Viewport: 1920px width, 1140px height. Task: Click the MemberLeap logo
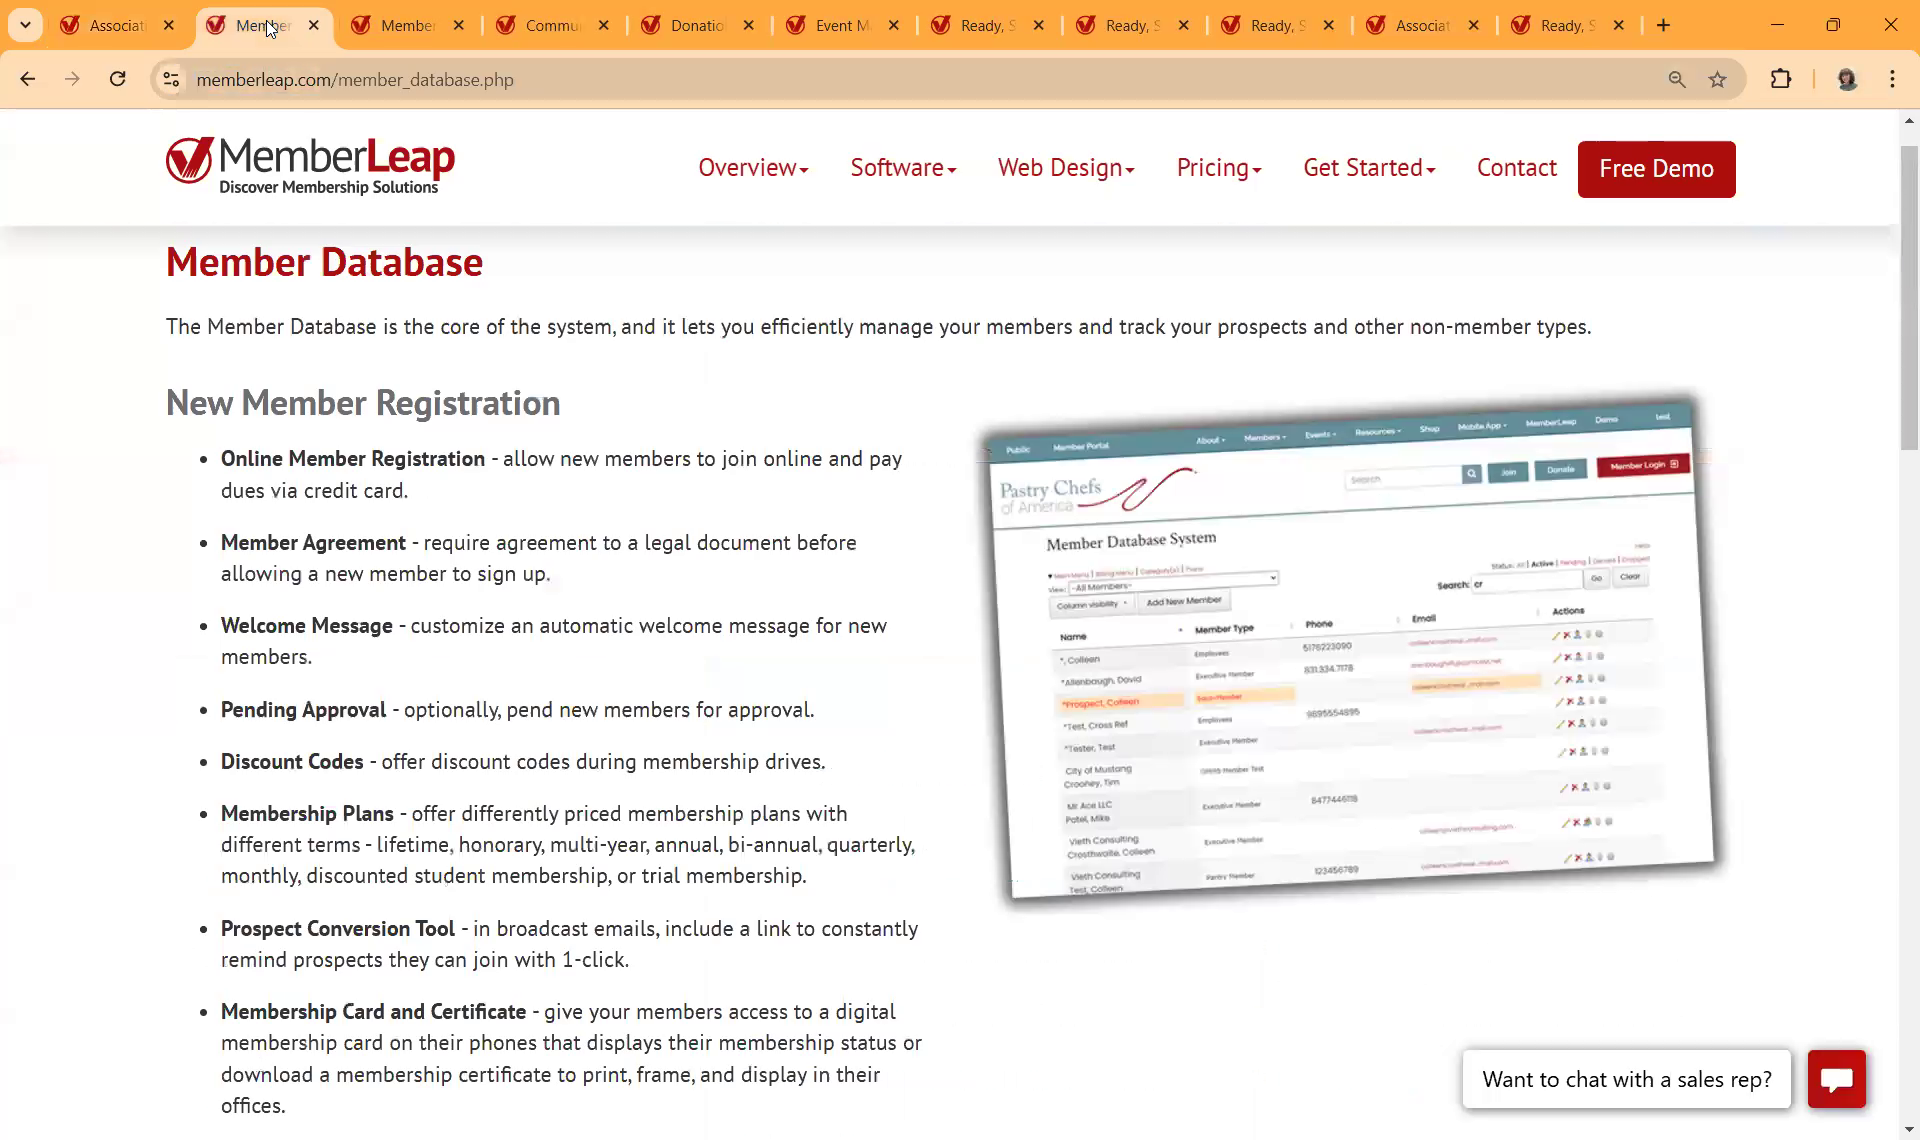click(310, 166)
